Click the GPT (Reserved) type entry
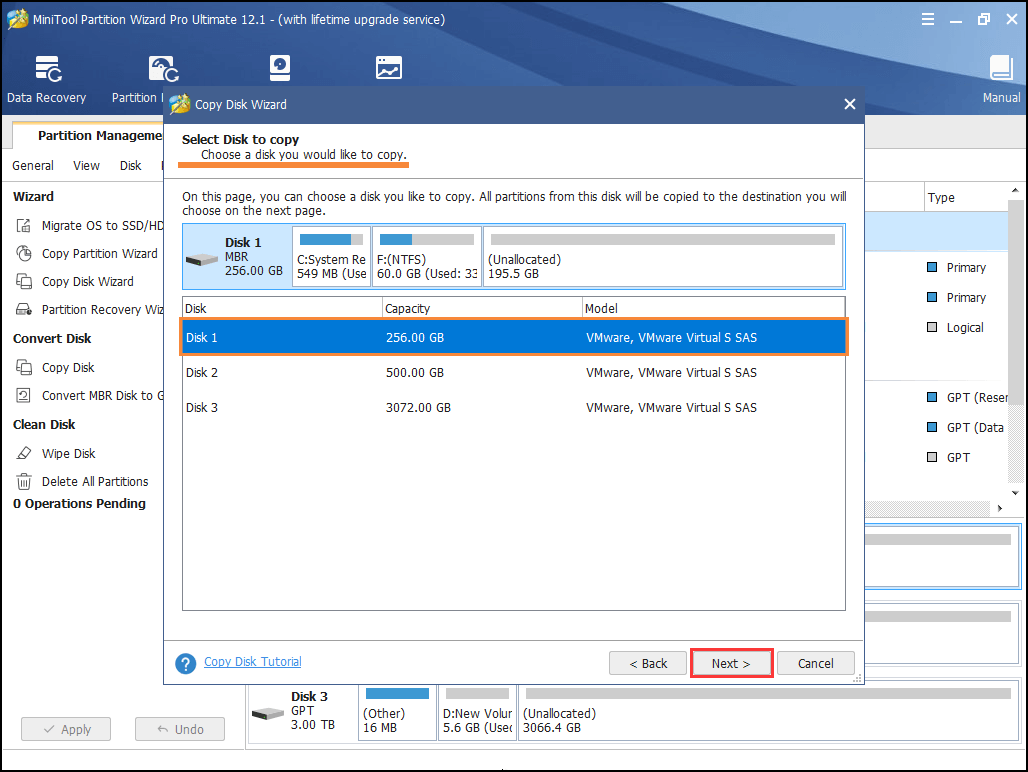 [x=967, y=398]
